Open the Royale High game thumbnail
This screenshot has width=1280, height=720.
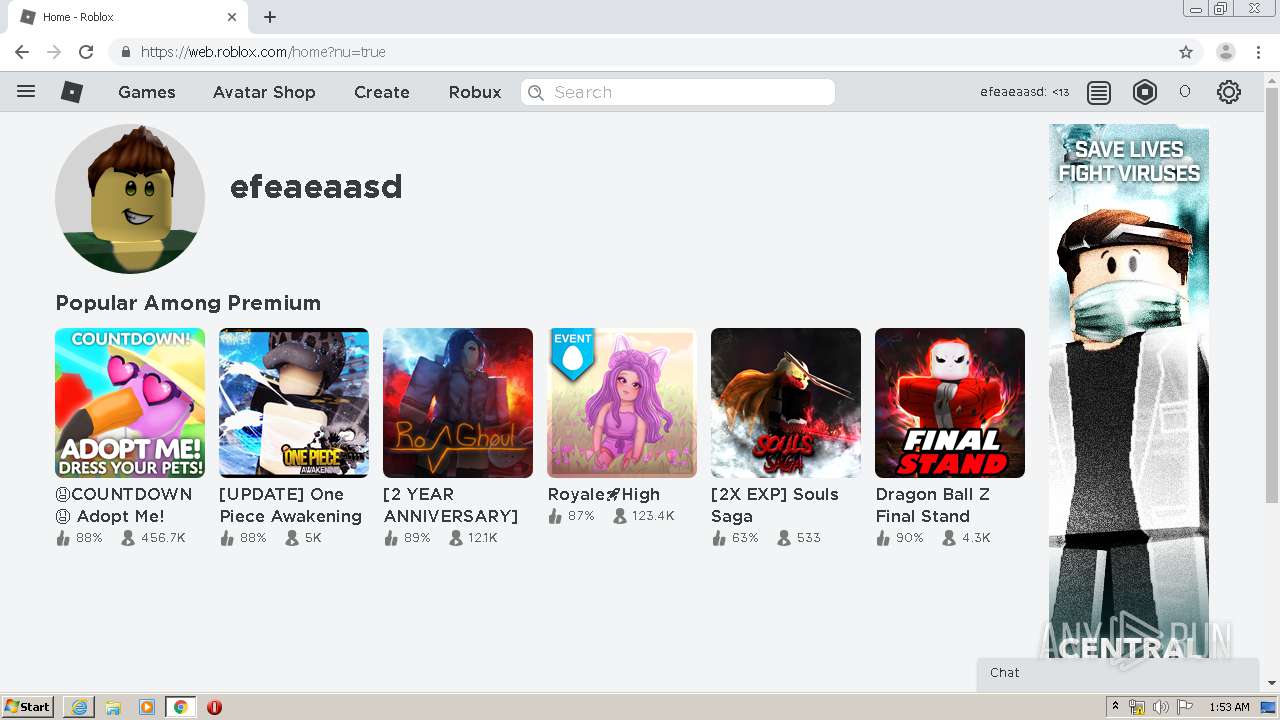622,403
